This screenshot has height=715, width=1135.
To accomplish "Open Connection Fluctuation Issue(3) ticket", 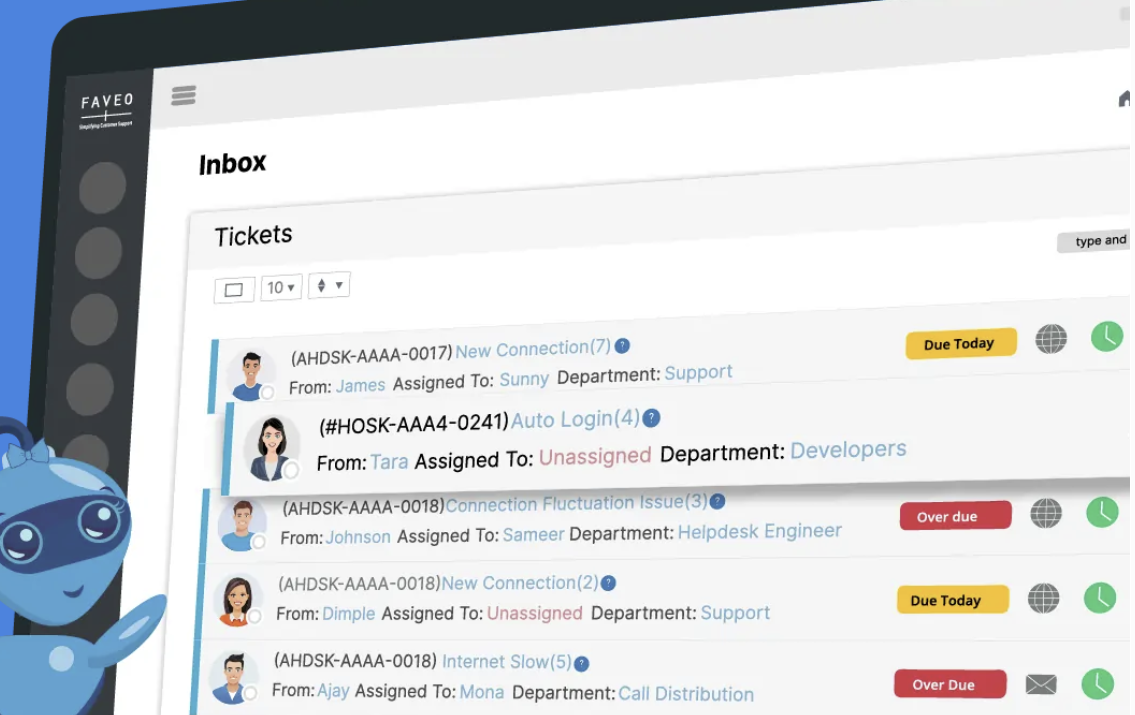I will pyautogui.click(x=576, y=503).
